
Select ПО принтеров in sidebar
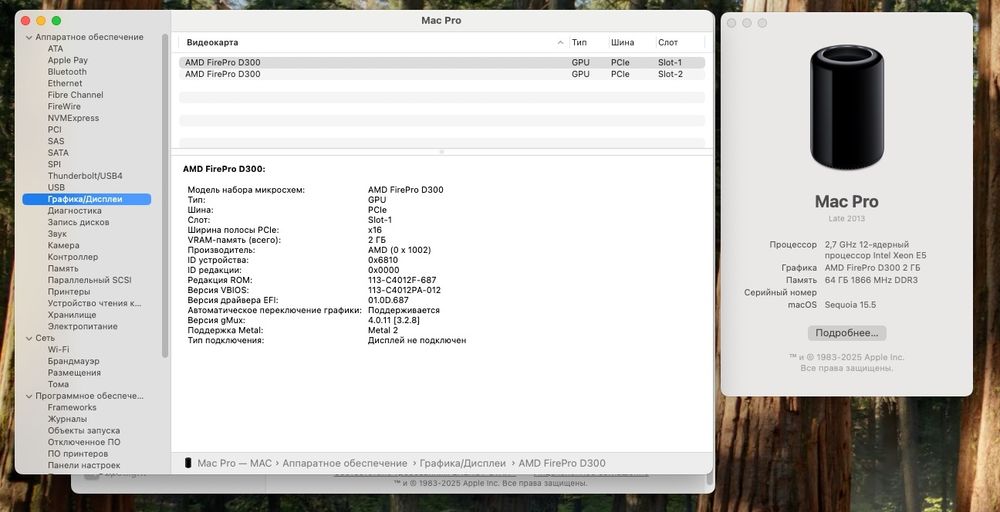pyautogui.click(x=78, y=453)
